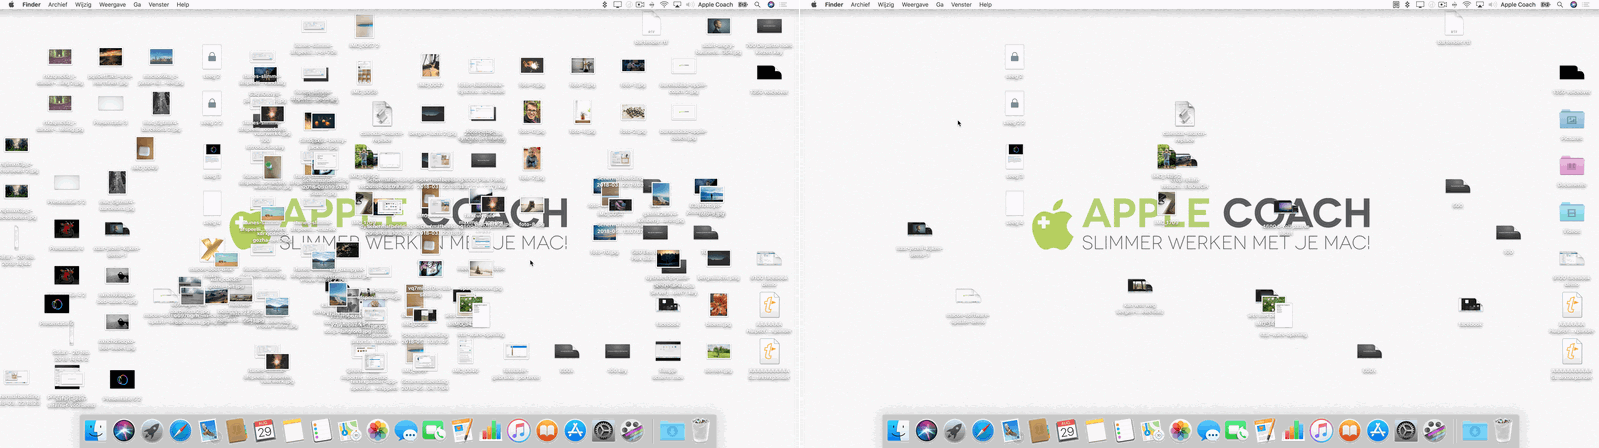
Task: Open Launchpad rocket in the left Dock
Action: coord(152,431)
